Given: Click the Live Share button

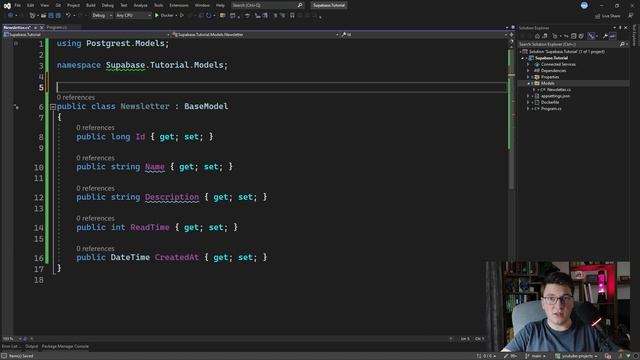Looking at the screenshot, I should click(608, 16).
